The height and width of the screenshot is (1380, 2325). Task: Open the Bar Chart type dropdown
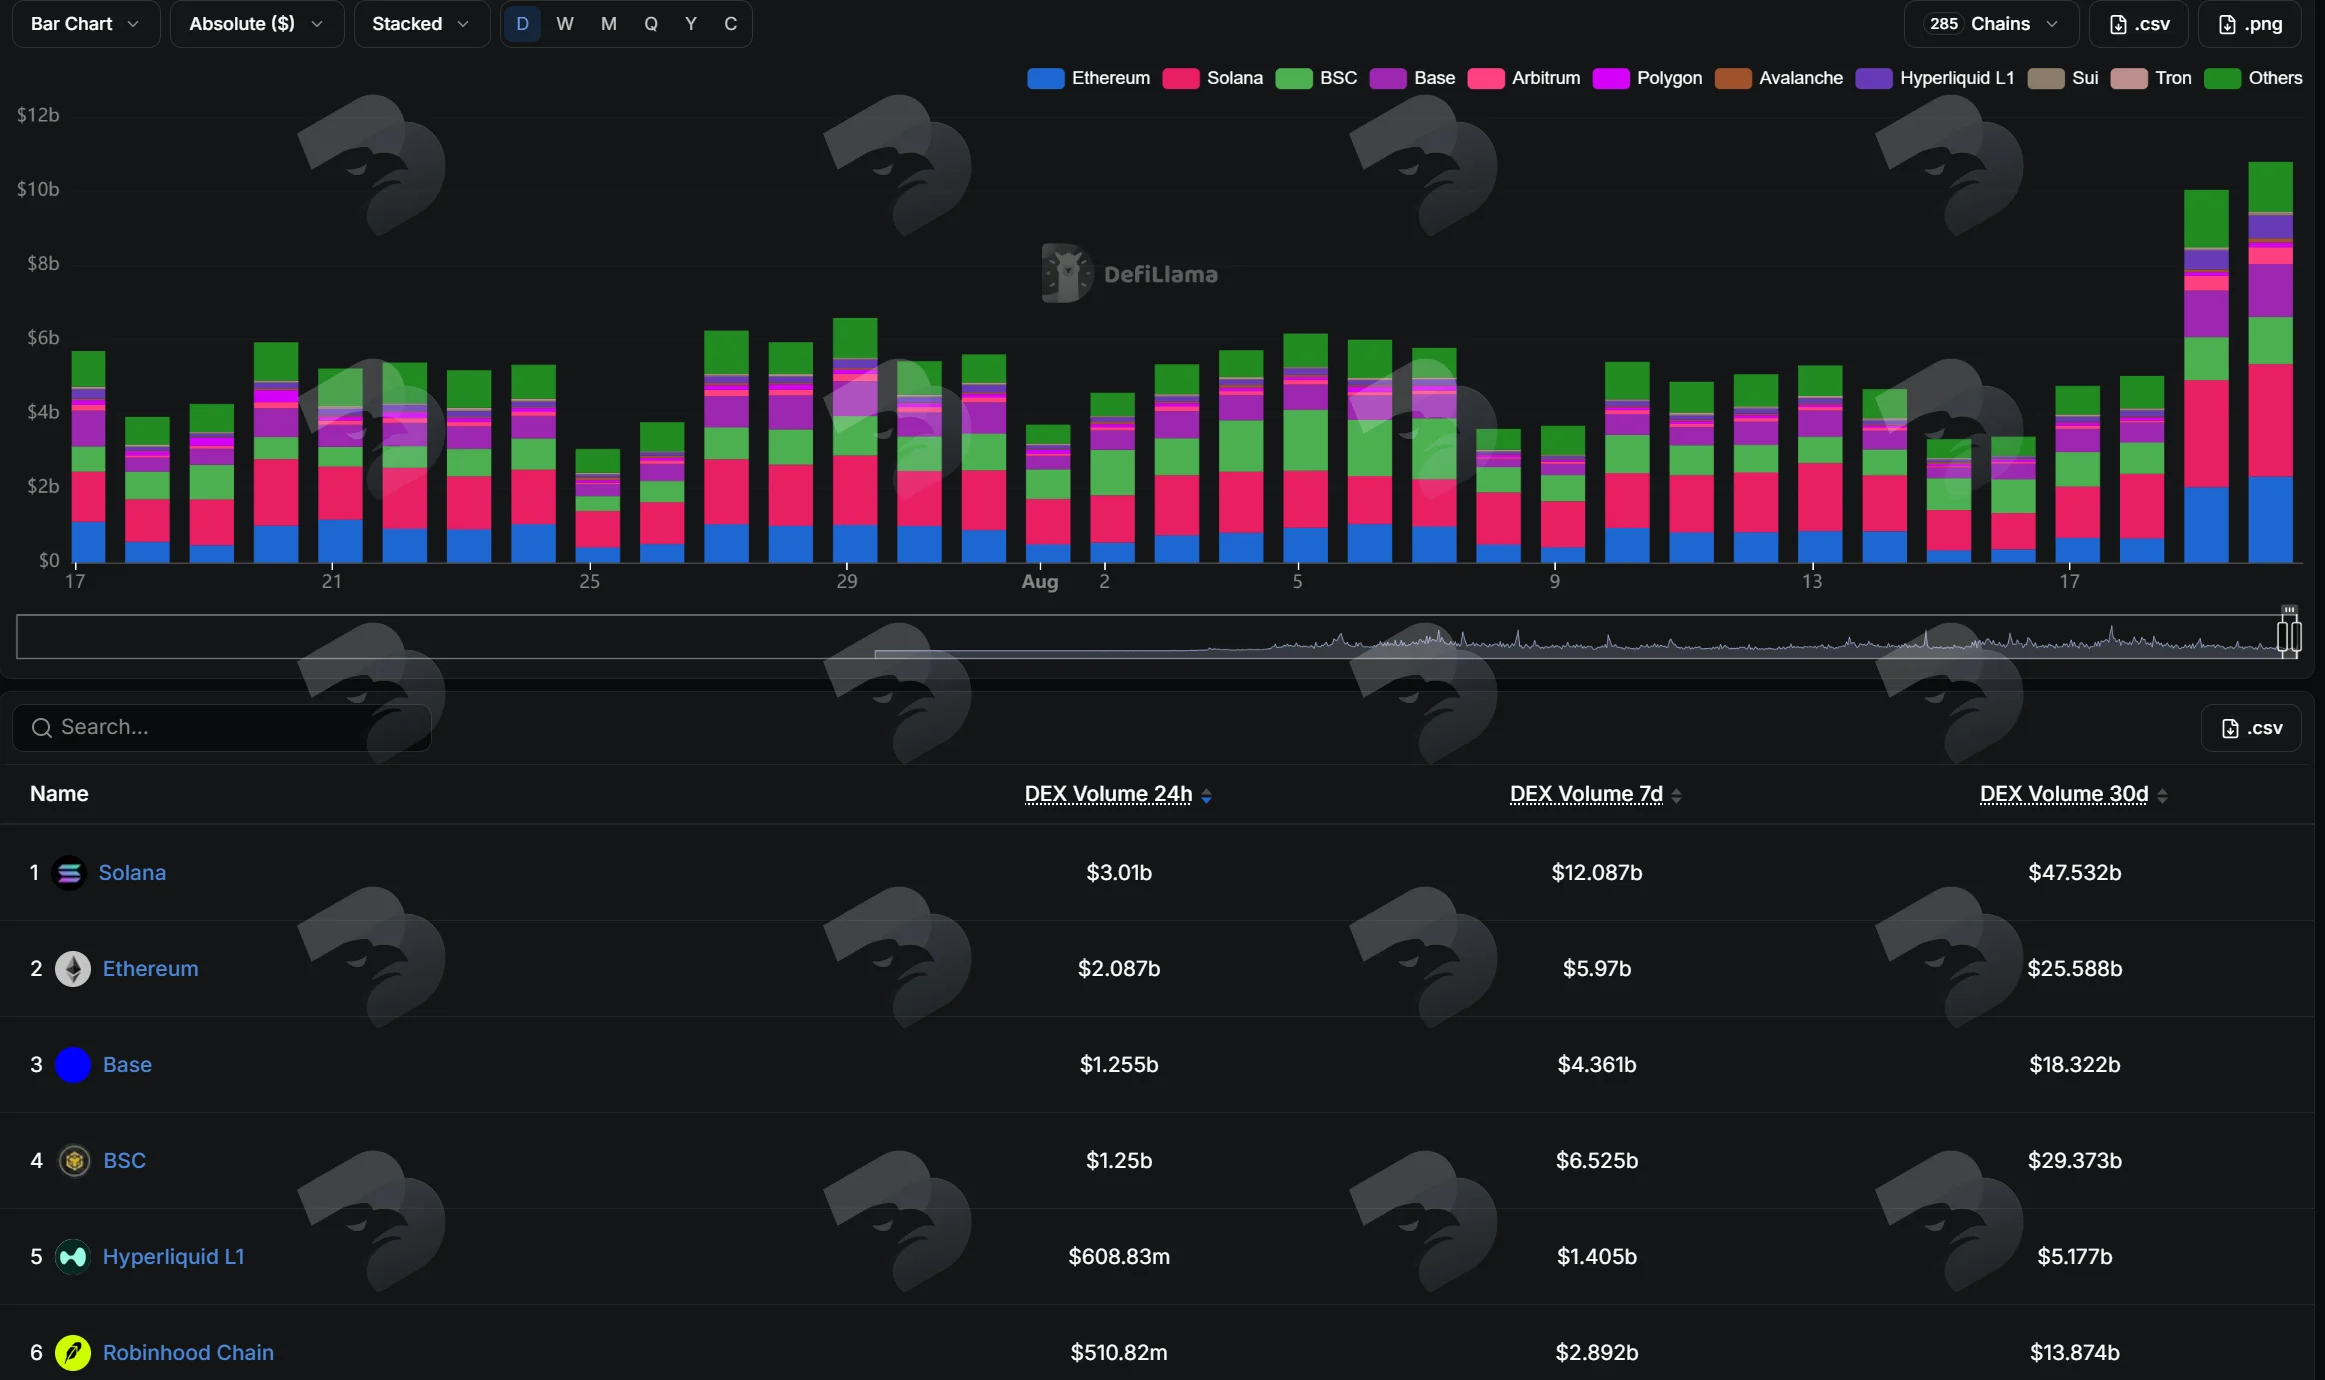(x=85, y=24)
